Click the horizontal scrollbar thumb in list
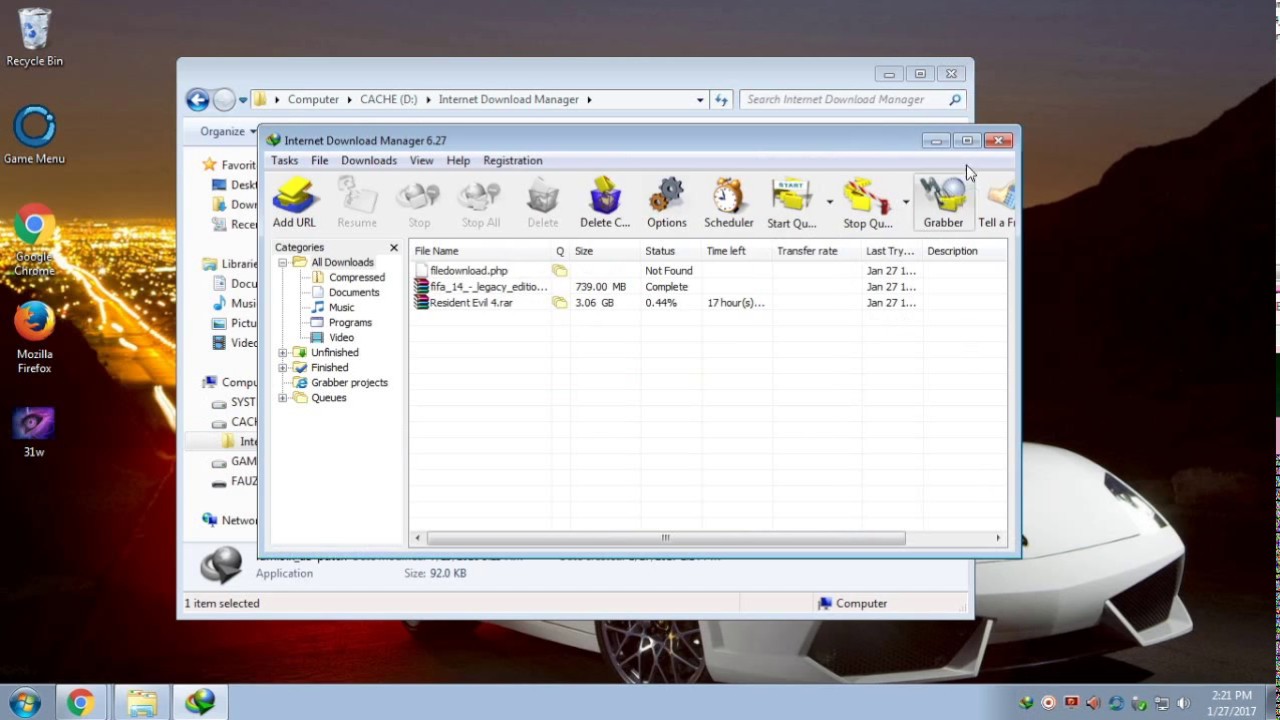Screen dimensions: 1280x720 [x=665, y=538]
